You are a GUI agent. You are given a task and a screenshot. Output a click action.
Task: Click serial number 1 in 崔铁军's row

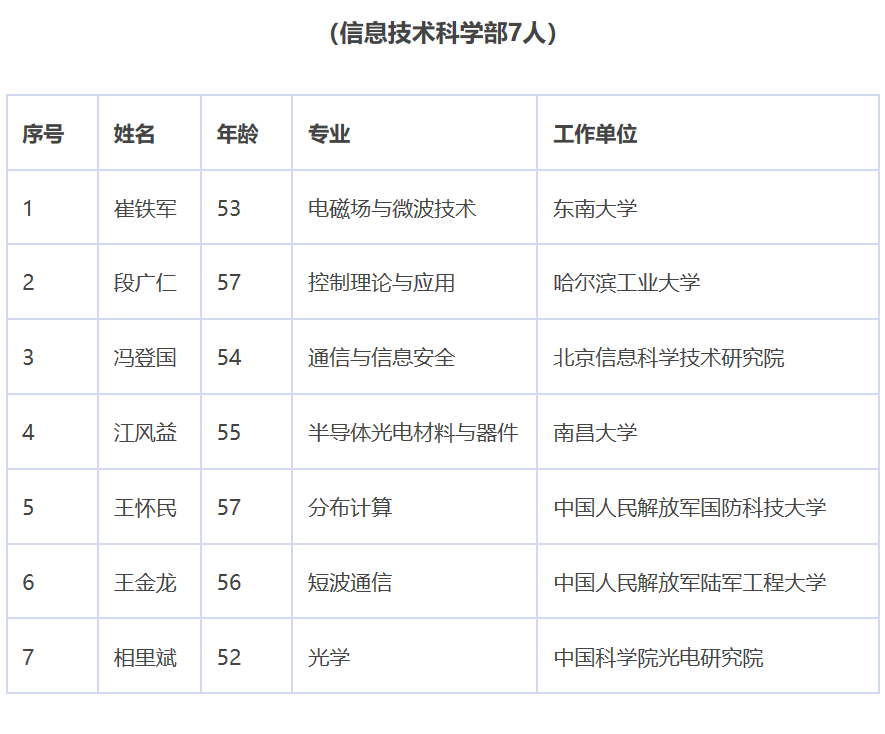(x=28, y=208)
